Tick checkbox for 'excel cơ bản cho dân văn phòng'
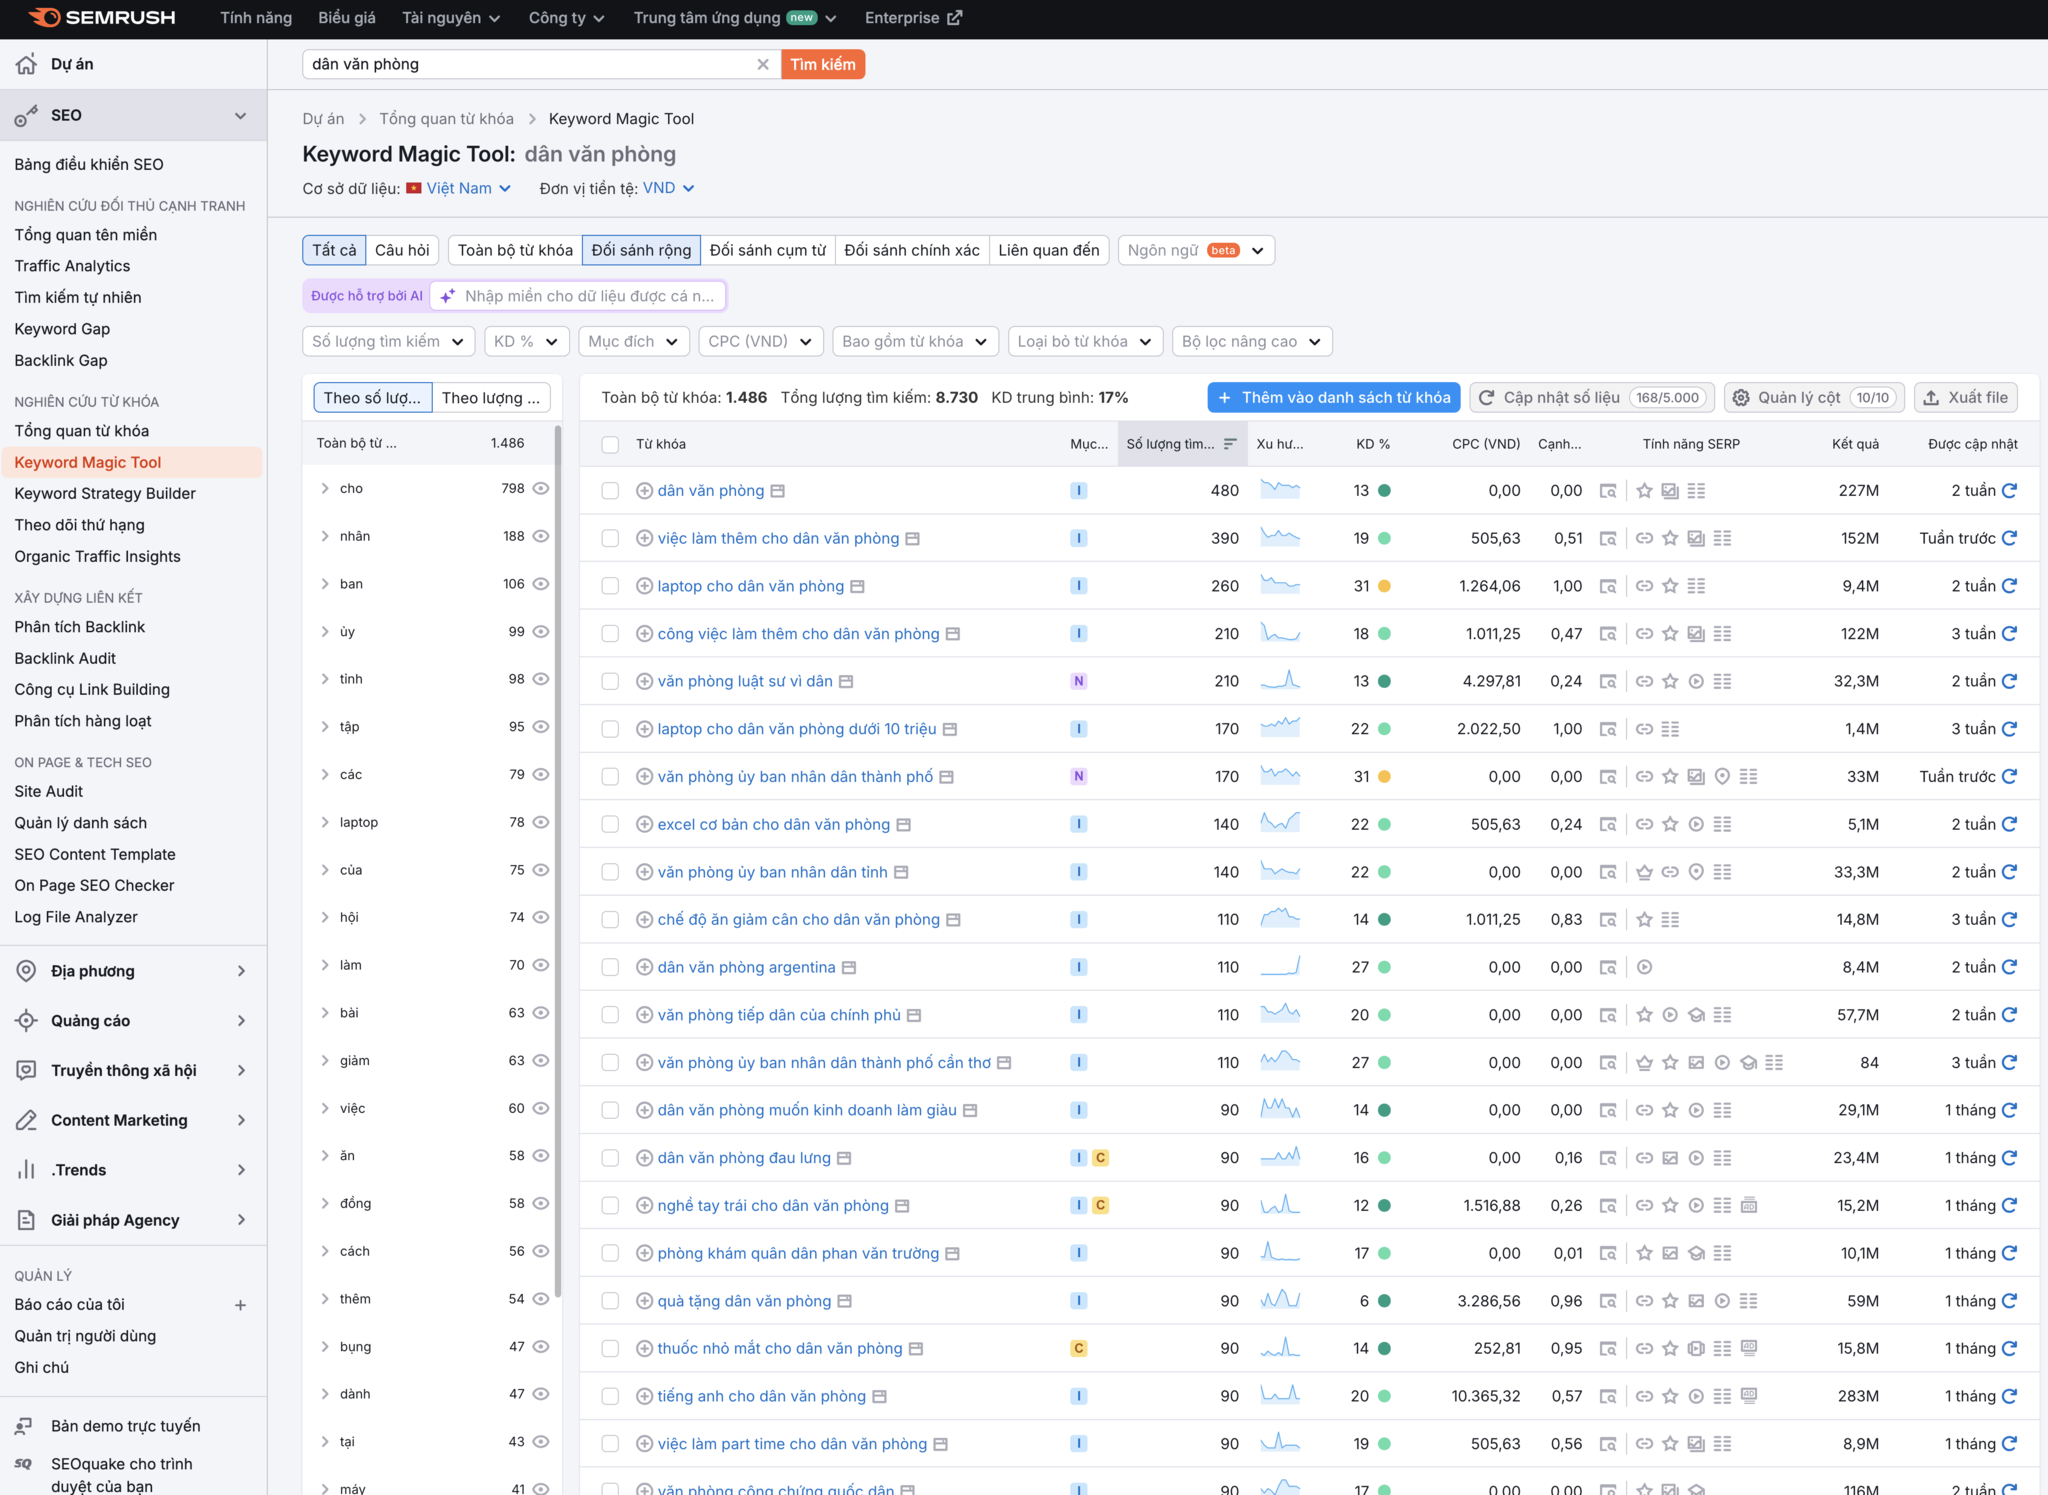 click(610, 825)
